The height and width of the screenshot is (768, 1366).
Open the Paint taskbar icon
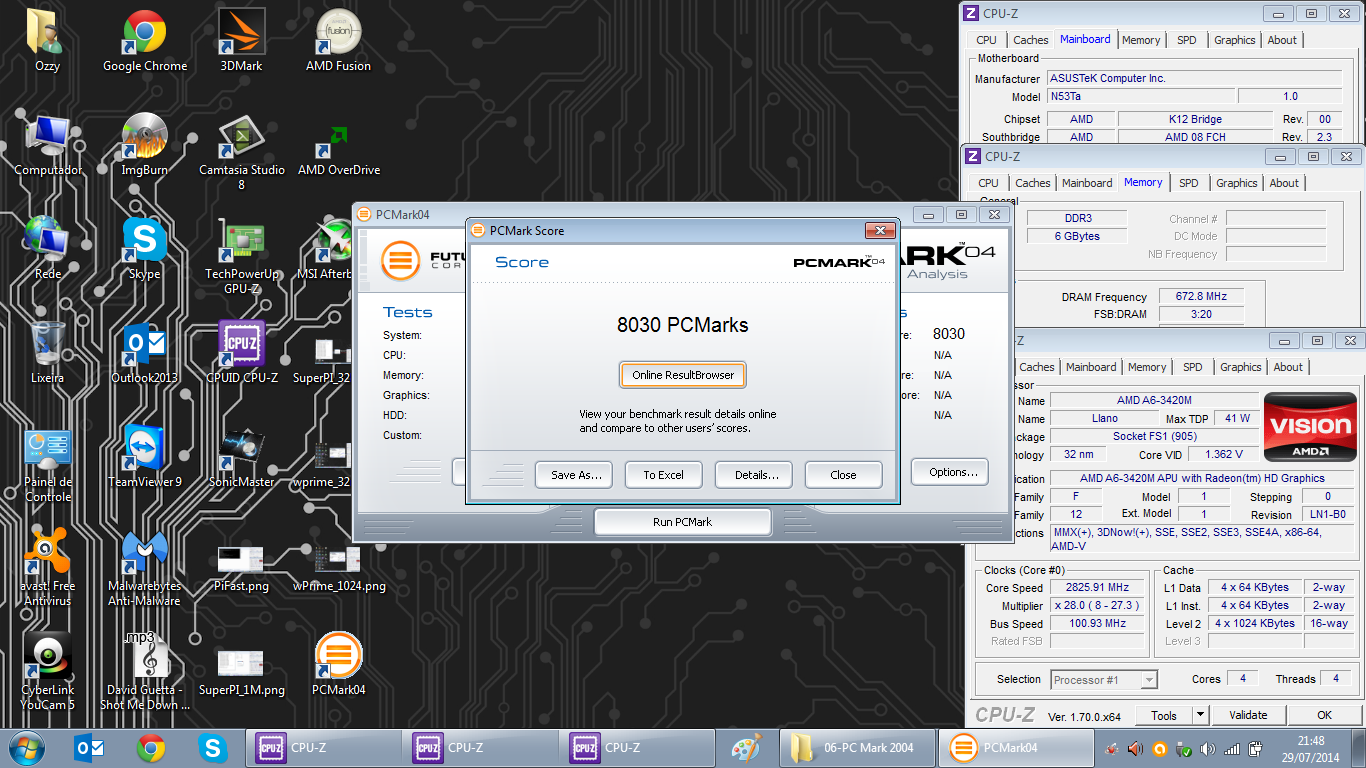click(x=747, y=747)
